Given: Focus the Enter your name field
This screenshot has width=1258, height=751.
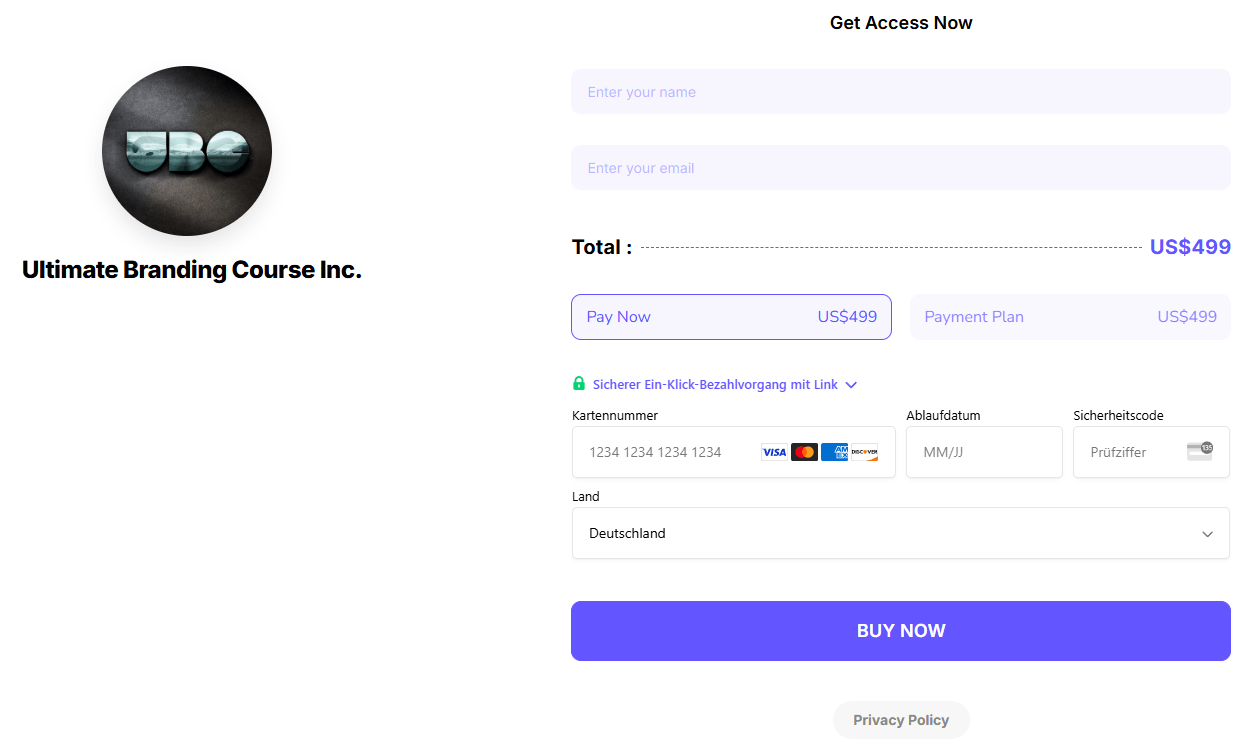Looking at the screenshot, I should (901, 92).
